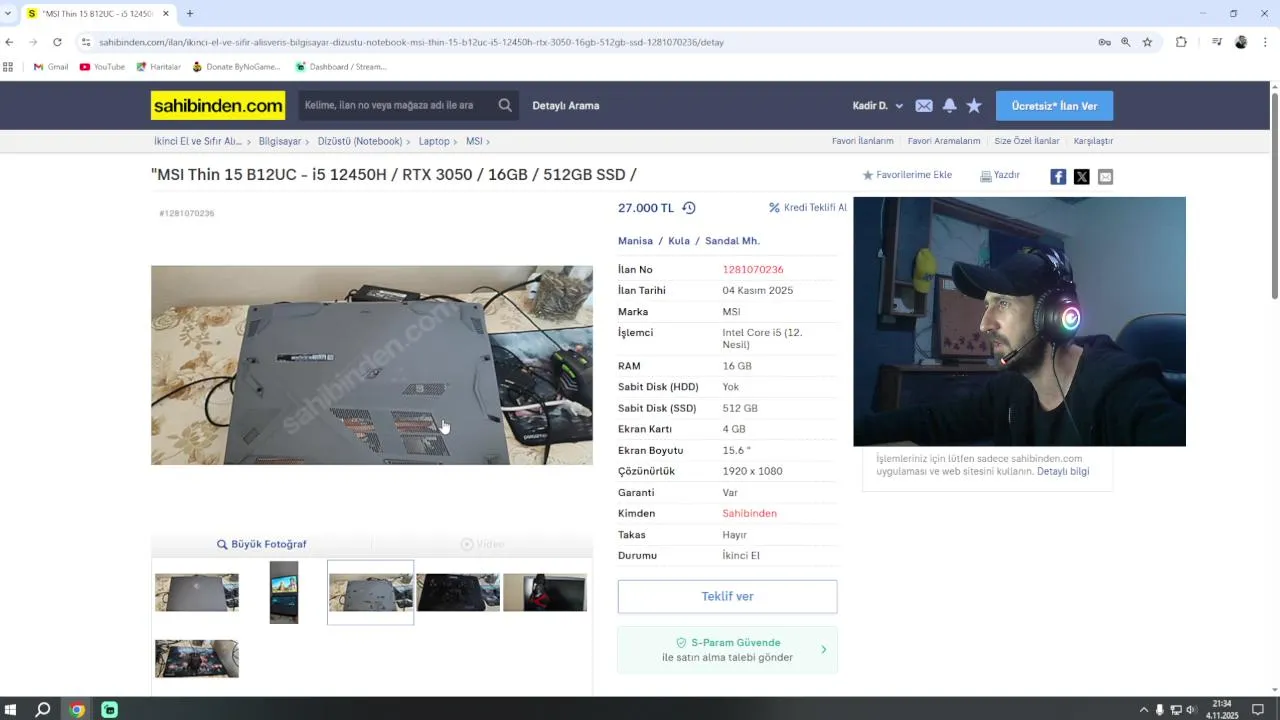Share listing on X
Viewport: 1280px width, 720px height.
click(1082, 177)
